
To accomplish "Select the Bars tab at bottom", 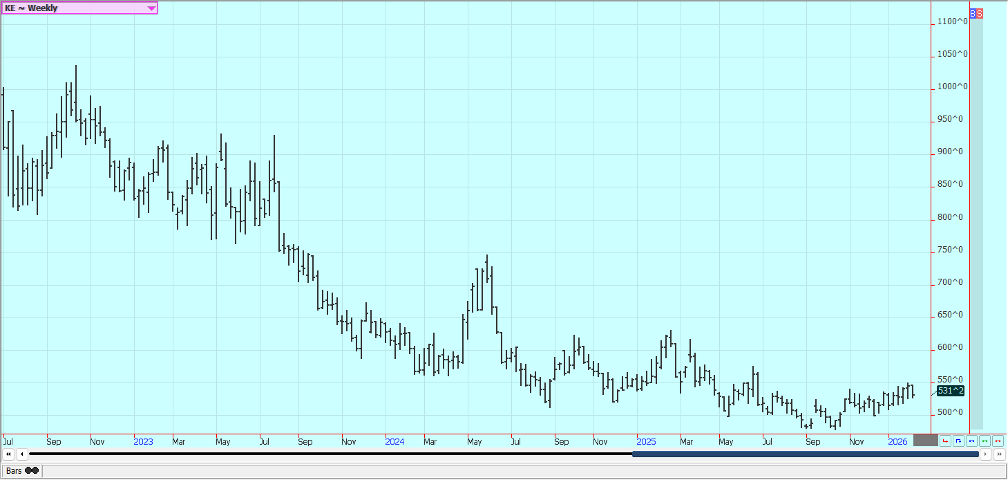I will point(21,470).
